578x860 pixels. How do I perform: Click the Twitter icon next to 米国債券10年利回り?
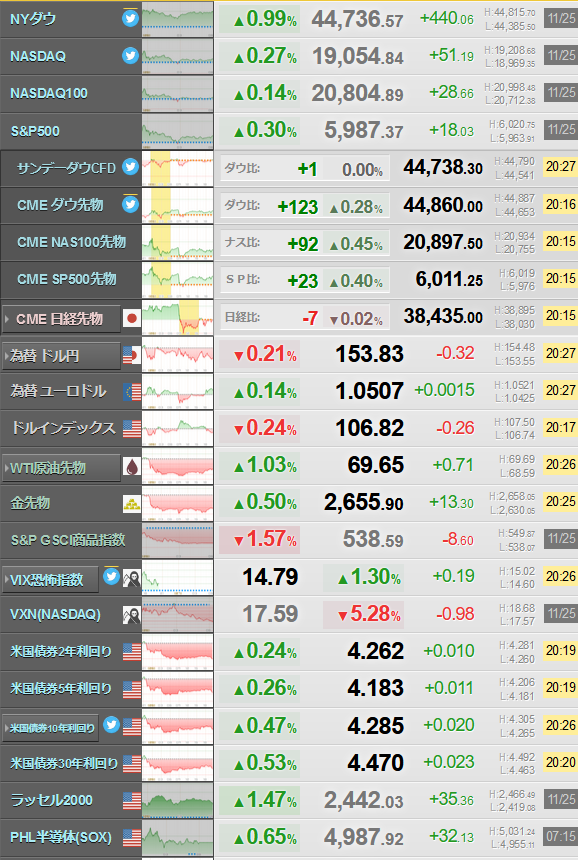coord(111,725)
